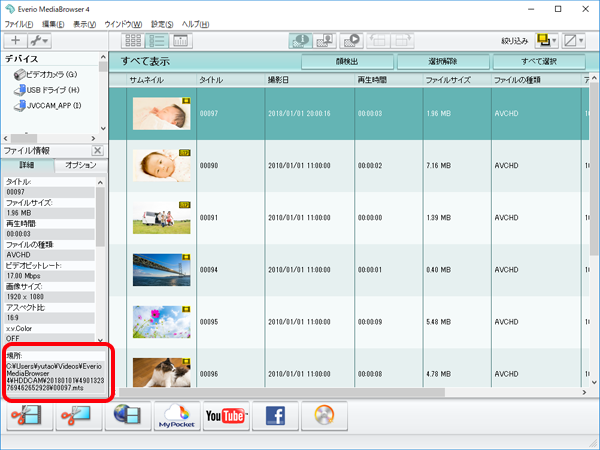The width and height of the screenshot is (600, 450).
Task: Select baby face thumbnail 00090
Action: 161,165
